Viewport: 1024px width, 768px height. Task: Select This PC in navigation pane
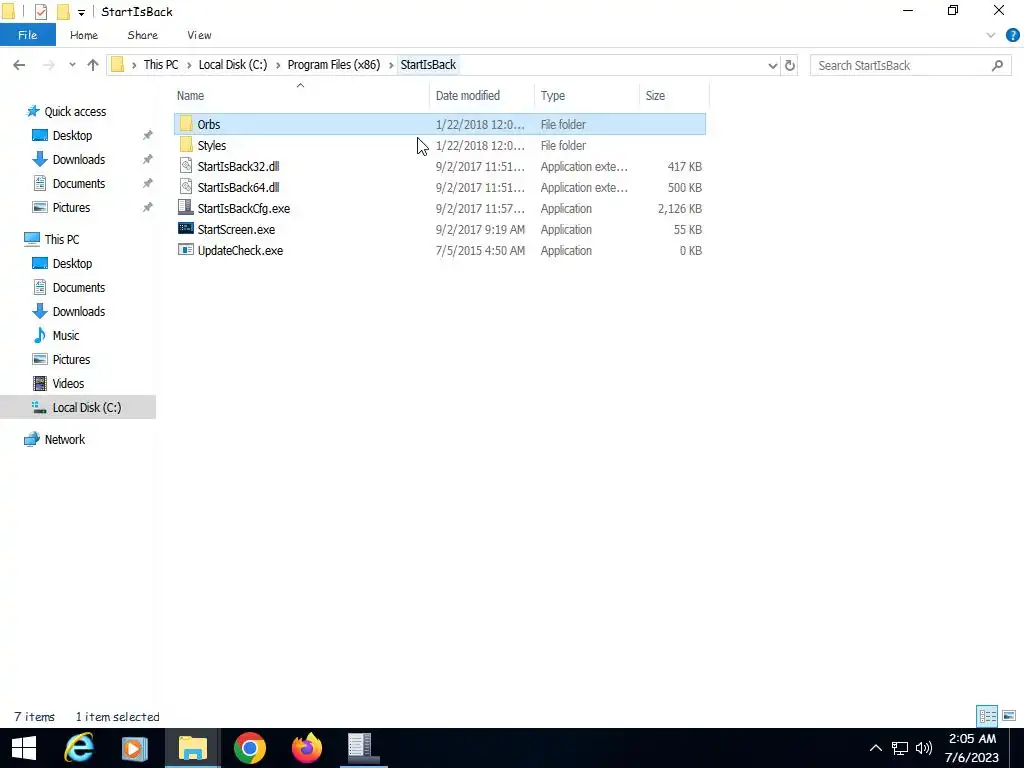62,240
